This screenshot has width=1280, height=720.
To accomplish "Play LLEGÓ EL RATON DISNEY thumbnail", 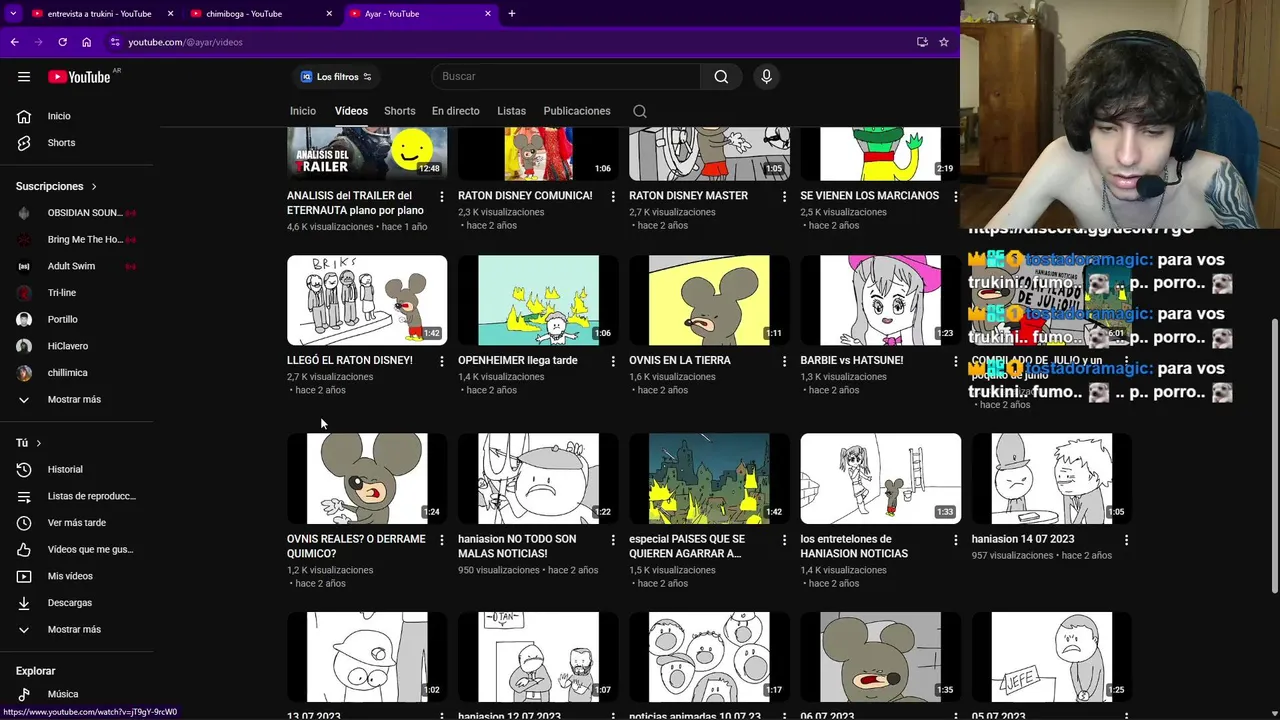I will pyautogui.click(x=367, y=300).
